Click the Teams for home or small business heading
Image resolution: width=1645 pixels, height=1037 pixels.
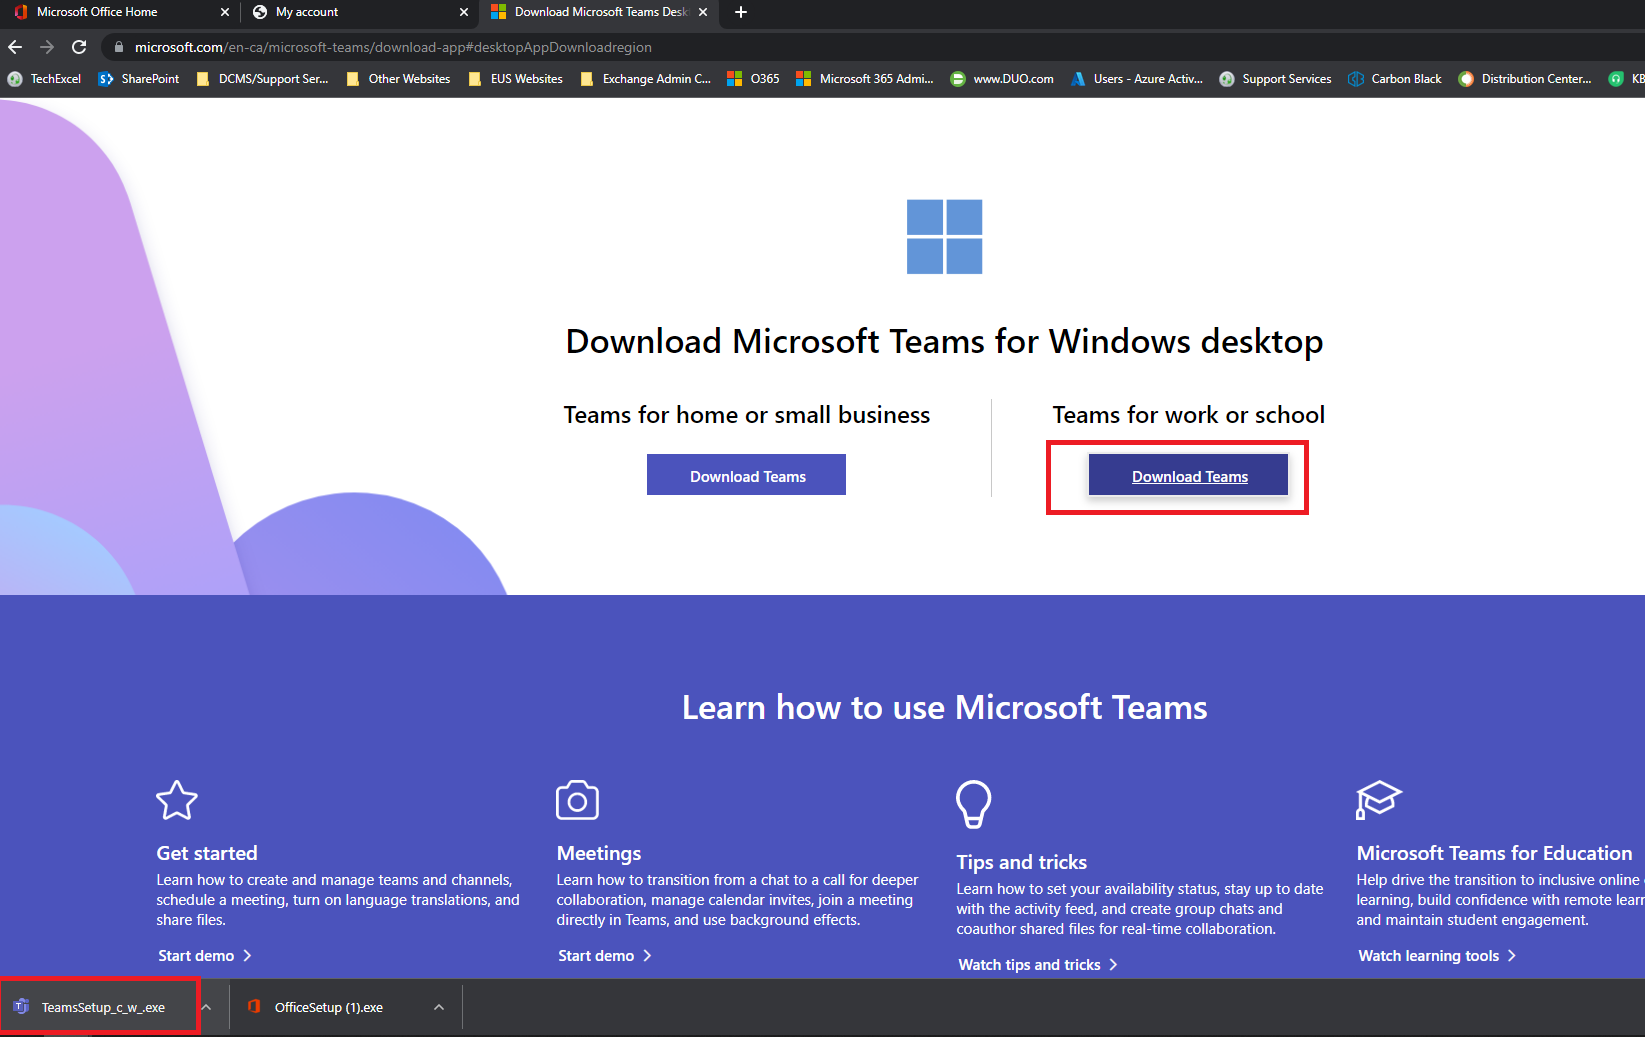coord(747,415)
